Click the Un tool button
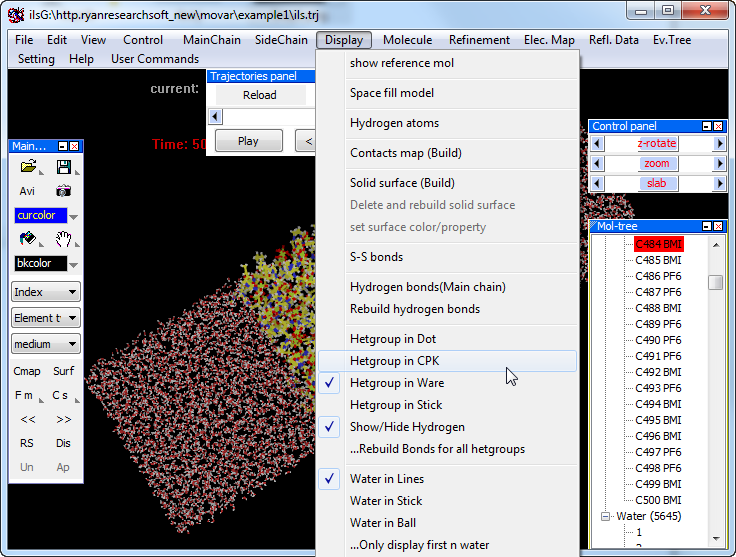Image resolution: width=736 pixels, height=557 pixels. pyautogui.click(x=27, y=467)
